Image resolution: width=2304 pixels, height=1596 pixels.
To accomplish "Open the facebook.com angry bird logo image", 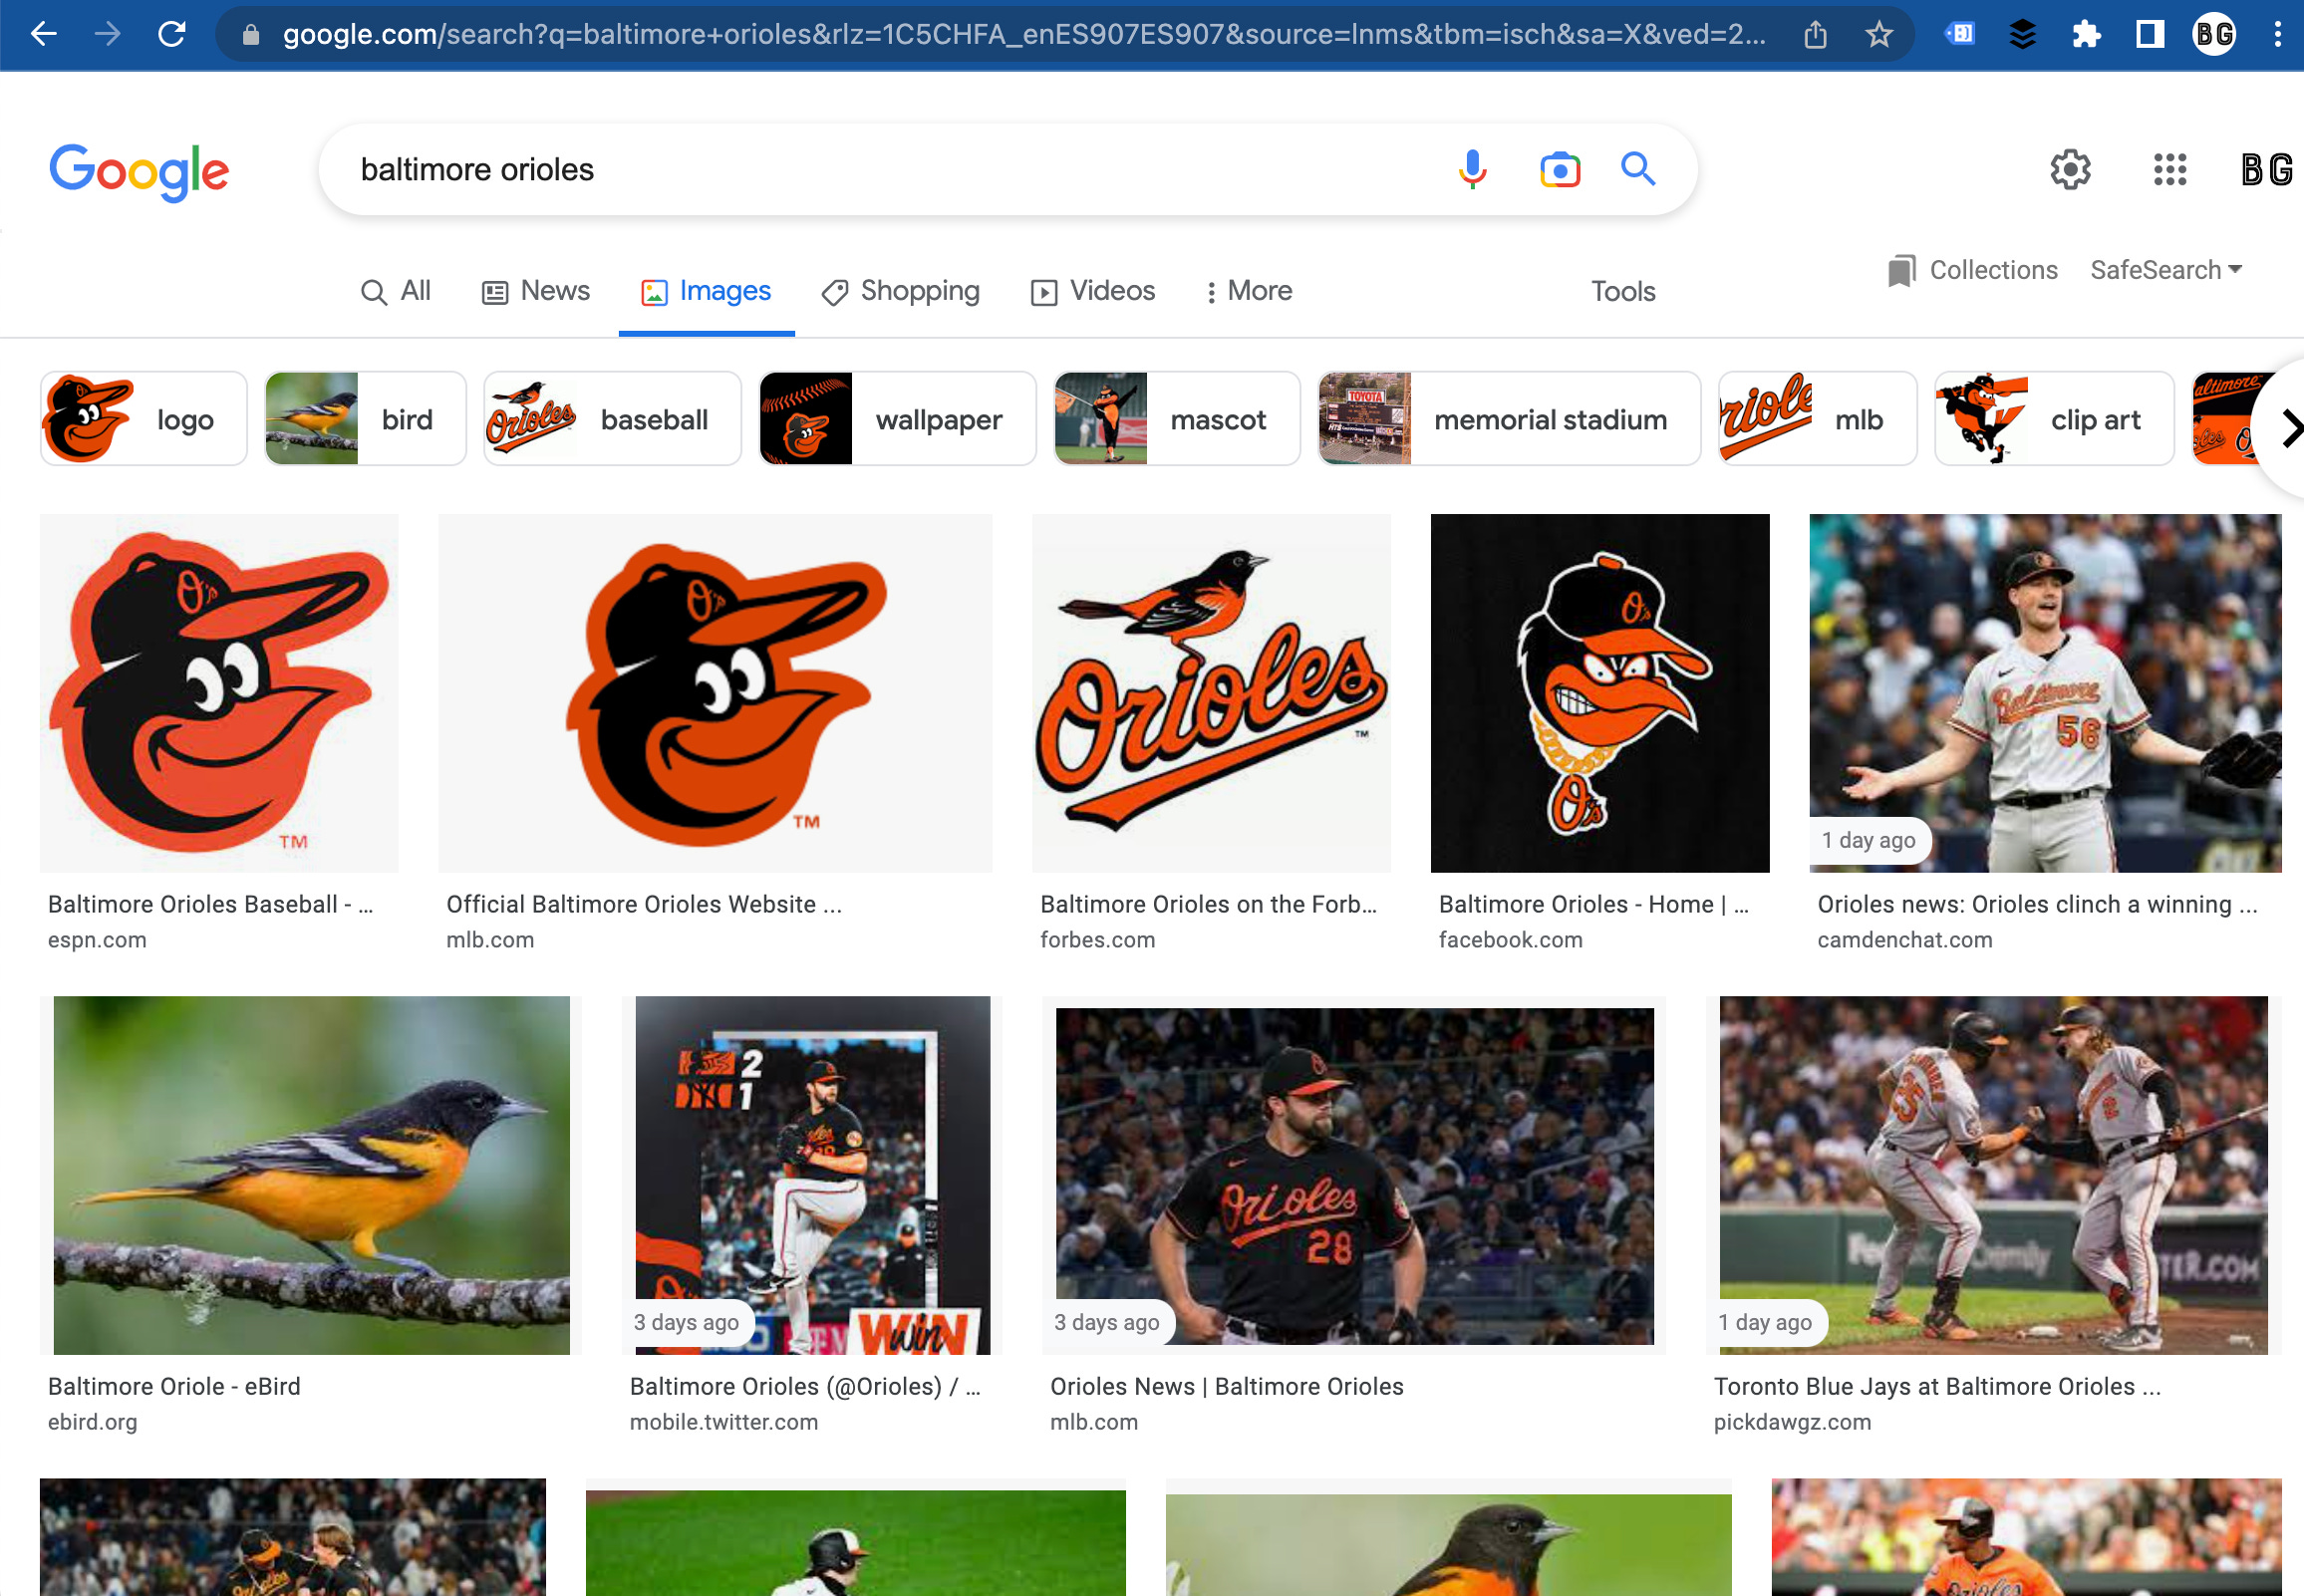I will tap(1600, 693).
